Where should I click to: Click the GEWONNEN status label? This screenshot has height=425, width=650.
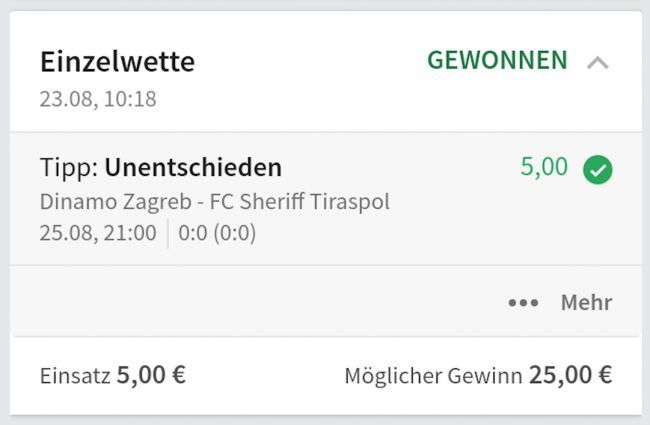pyautogui.click(x=497, y=61)
